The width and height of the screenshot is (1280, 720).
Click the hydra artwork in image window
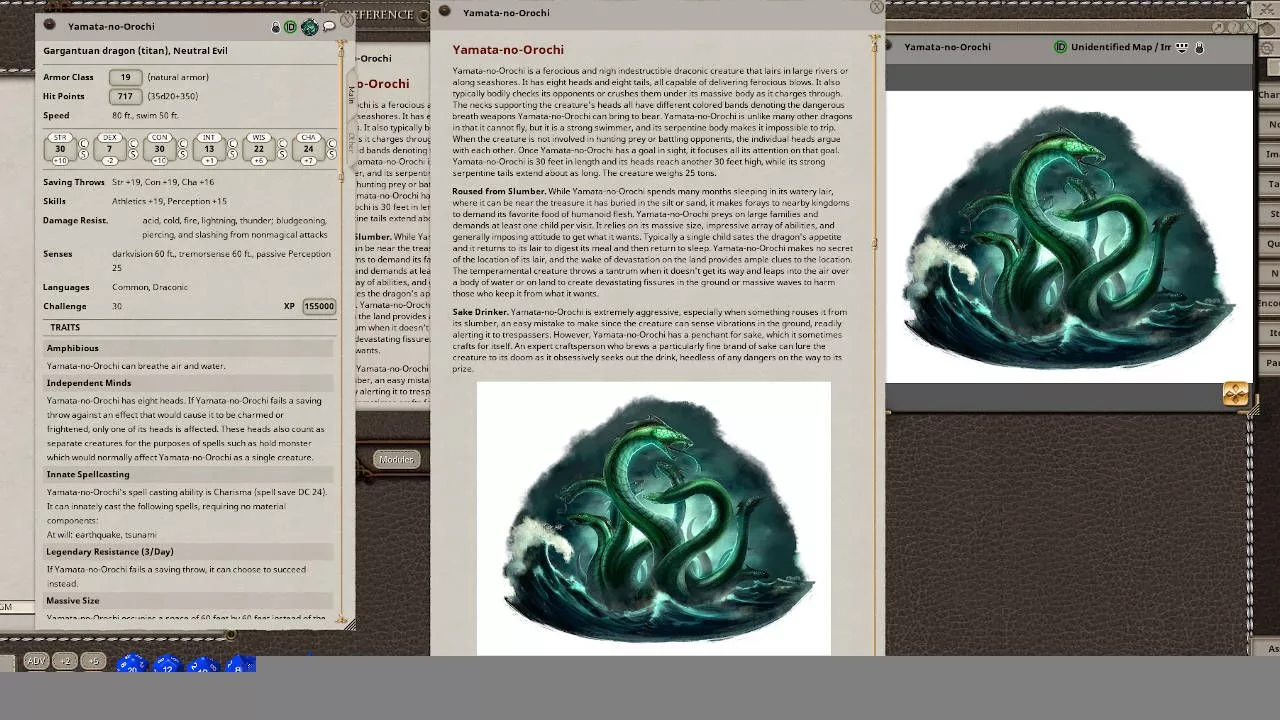pos(1068,236)
